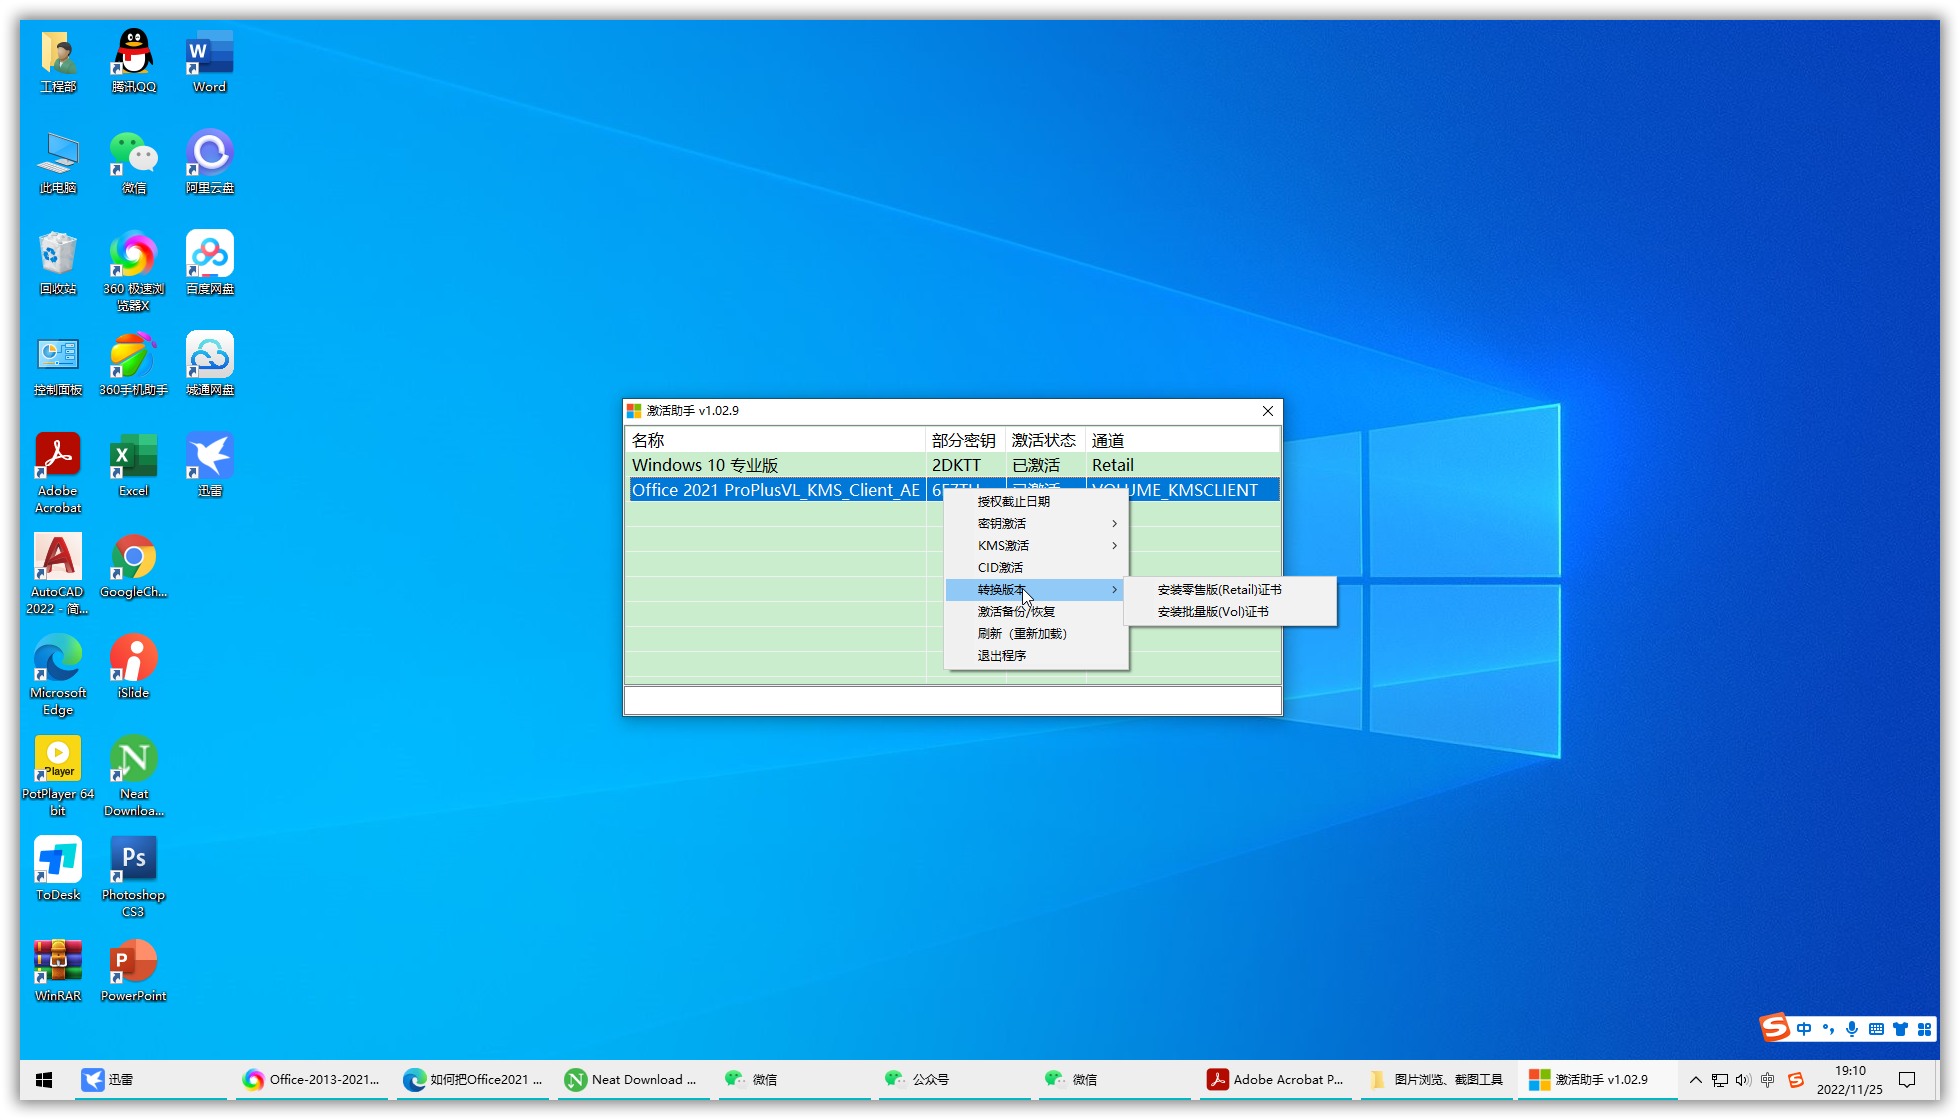Launch 阿里云盘 from the desktop
Image resolution: width=1960 pixels, height=1120 pixels.
[209, 162]
